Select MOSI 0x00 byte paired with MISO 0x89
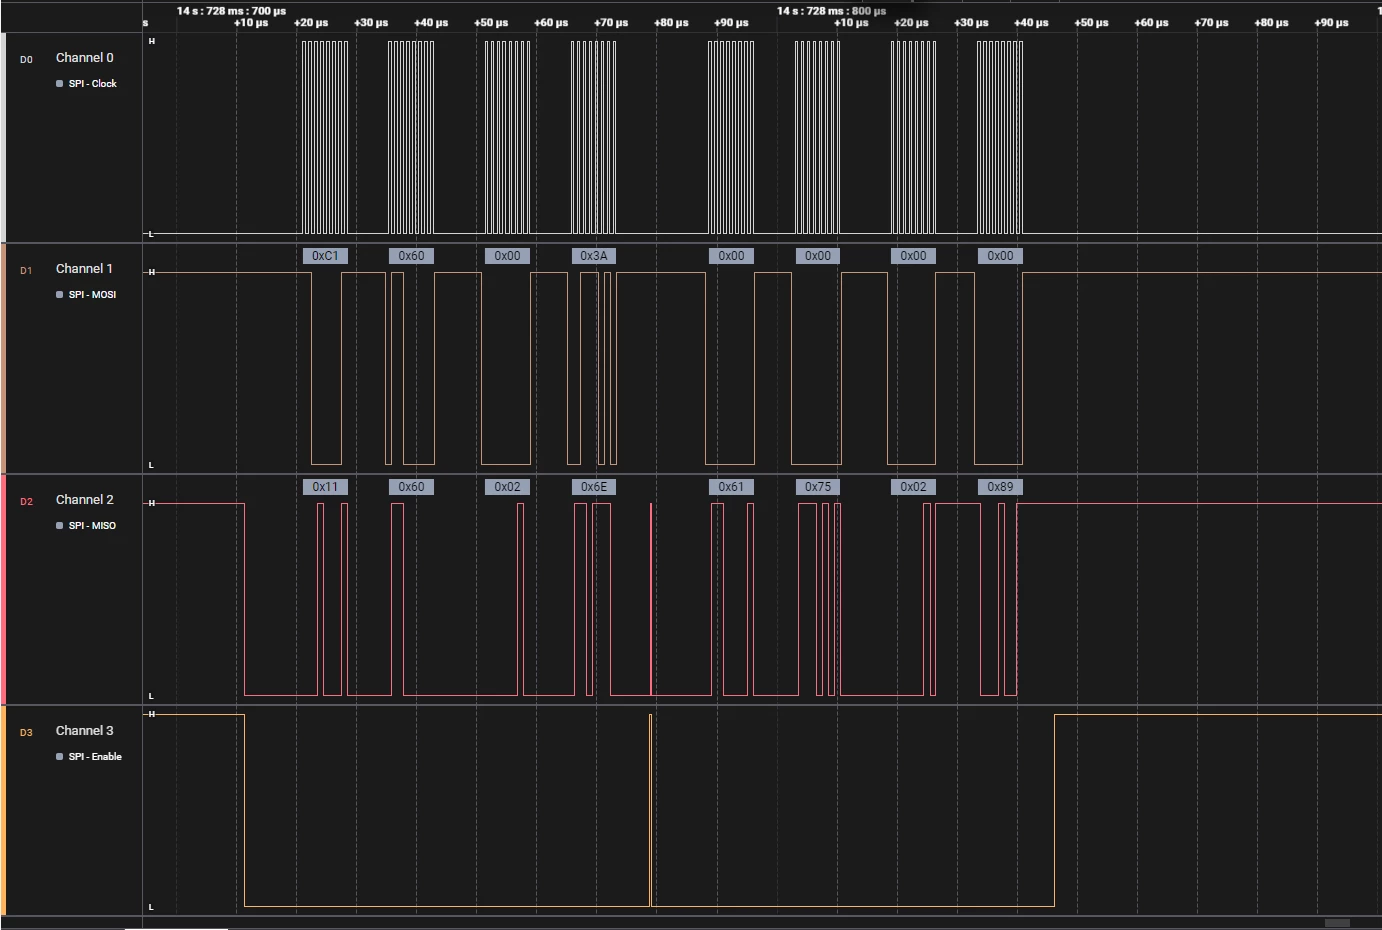1382x930 pixels. 1000,256
